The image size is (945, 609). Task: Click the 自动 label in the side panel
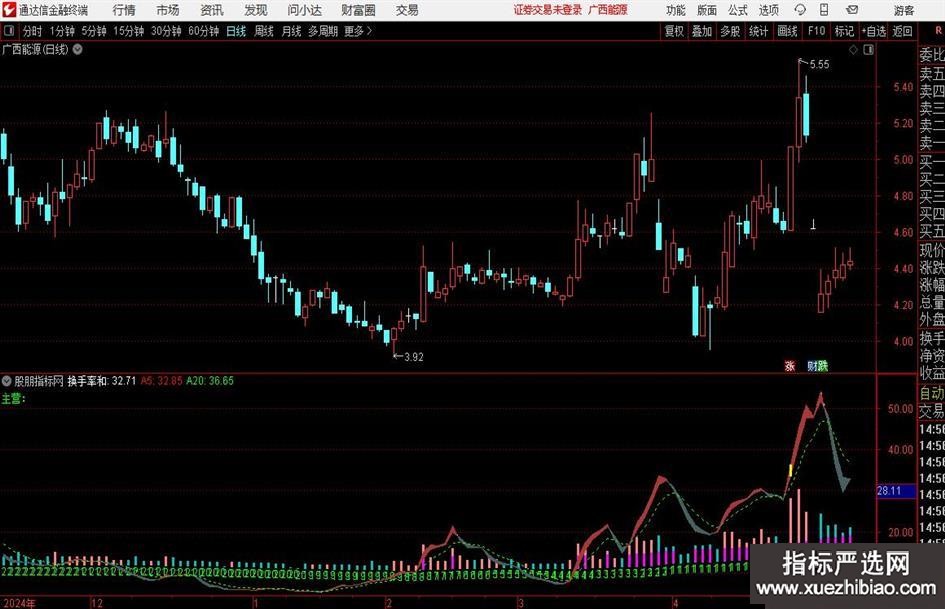pos(931,393)
